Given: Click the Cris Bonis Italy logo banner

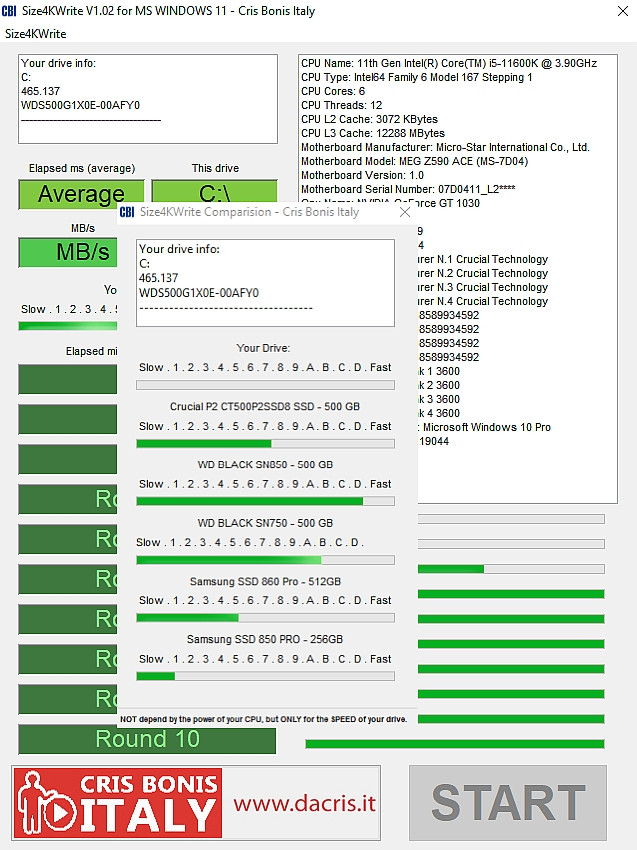Looking at the screenshot, I should coord(118,803).
